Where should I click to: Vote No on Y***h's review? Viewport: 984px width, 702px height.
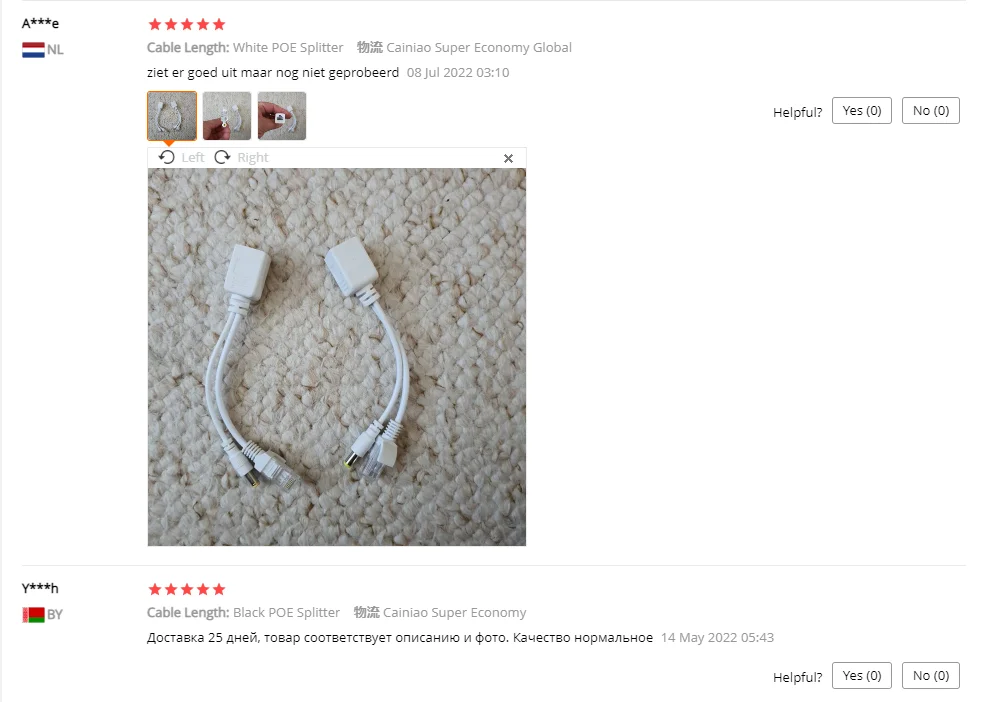click(931, 676)
